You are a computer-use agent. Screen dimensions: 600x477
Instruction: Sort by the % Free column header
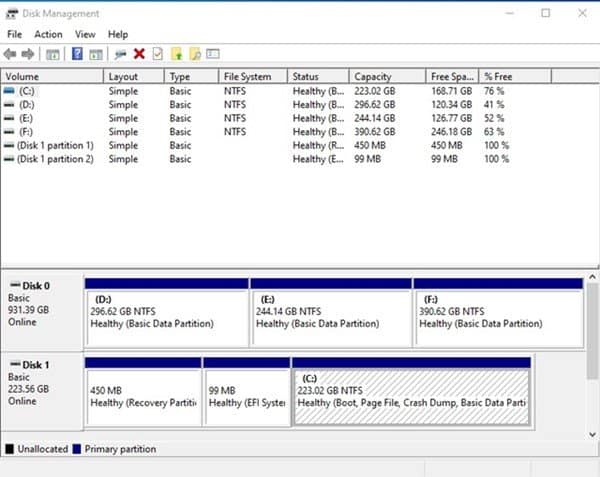click(x=515, y=77)
